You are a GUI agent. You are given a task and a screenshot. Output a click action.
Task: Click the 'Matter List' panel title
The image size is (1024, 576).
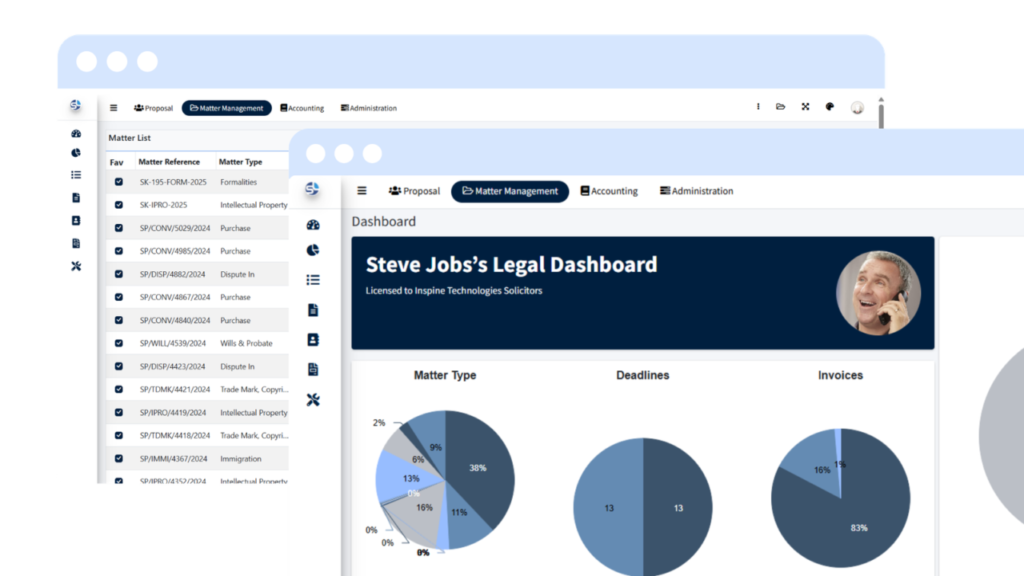[129, 138]
